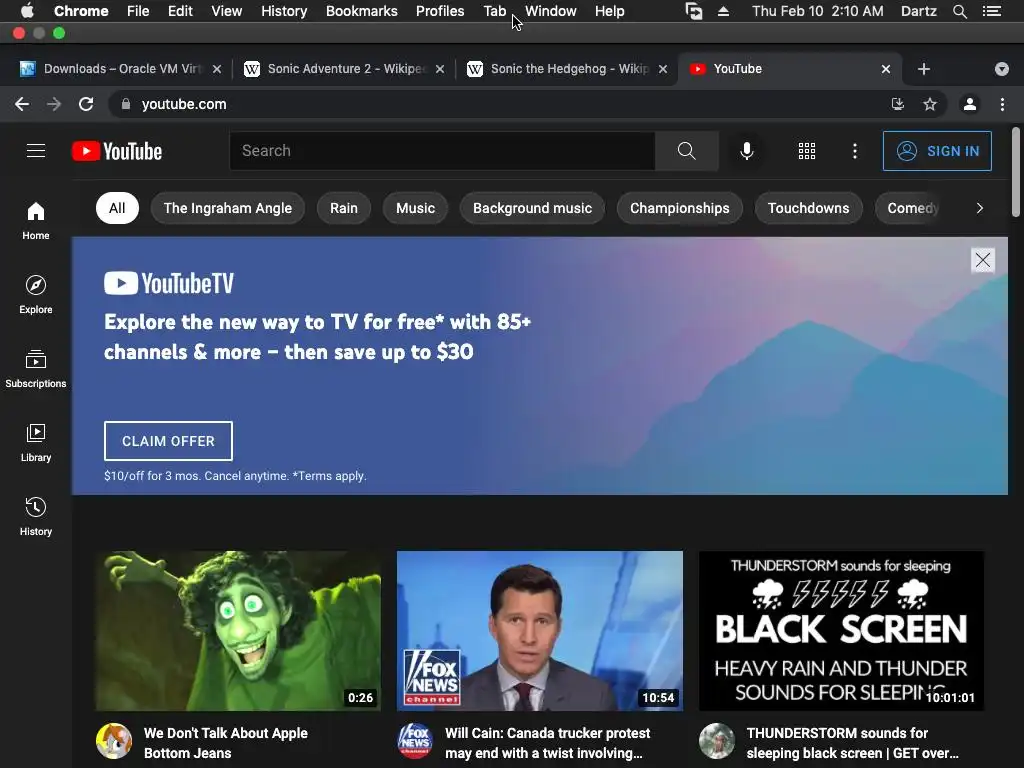
Task: Open Subscriptions in the sidebar
Action: 36,368
